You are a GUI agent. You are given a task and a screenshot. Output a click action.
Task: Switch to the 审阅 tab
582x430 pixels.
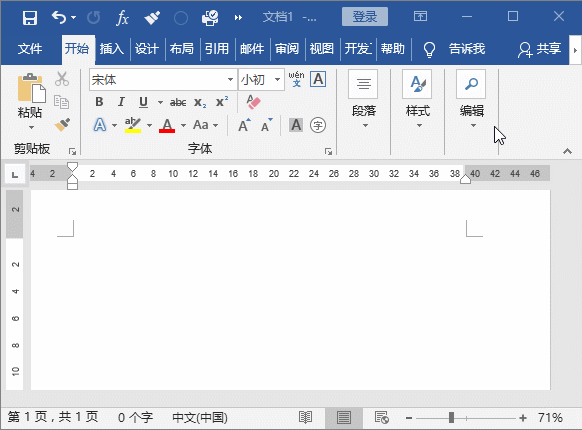(287, 49)
